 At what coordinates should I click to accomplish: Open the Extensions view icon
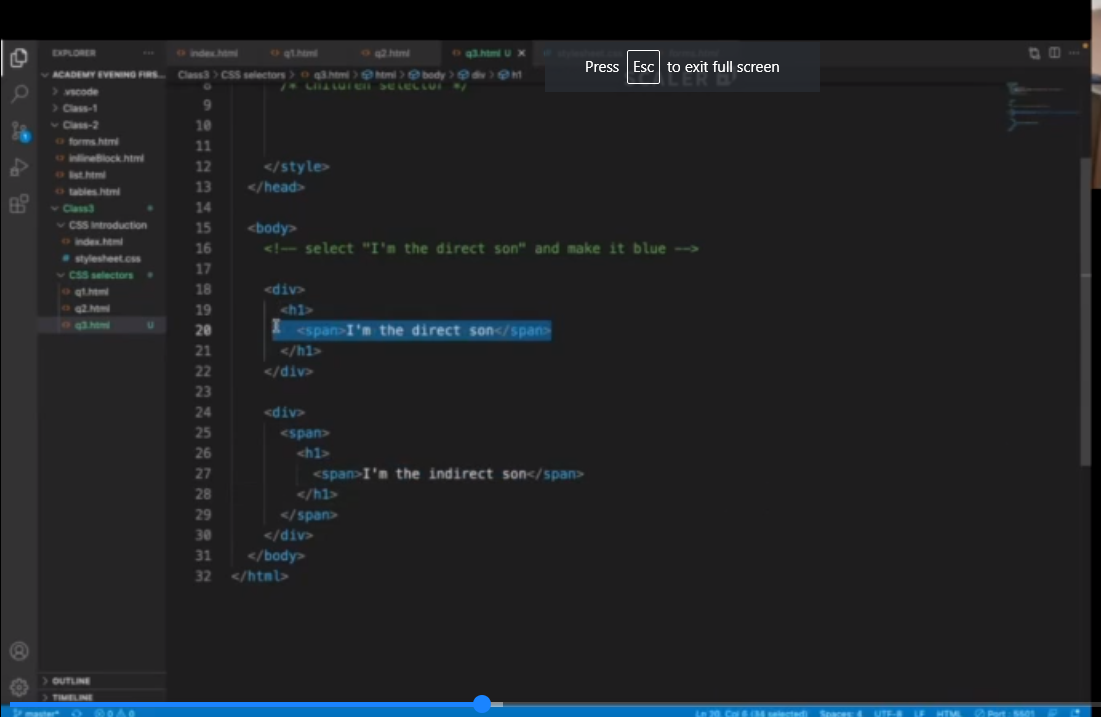tap(18, 204)
